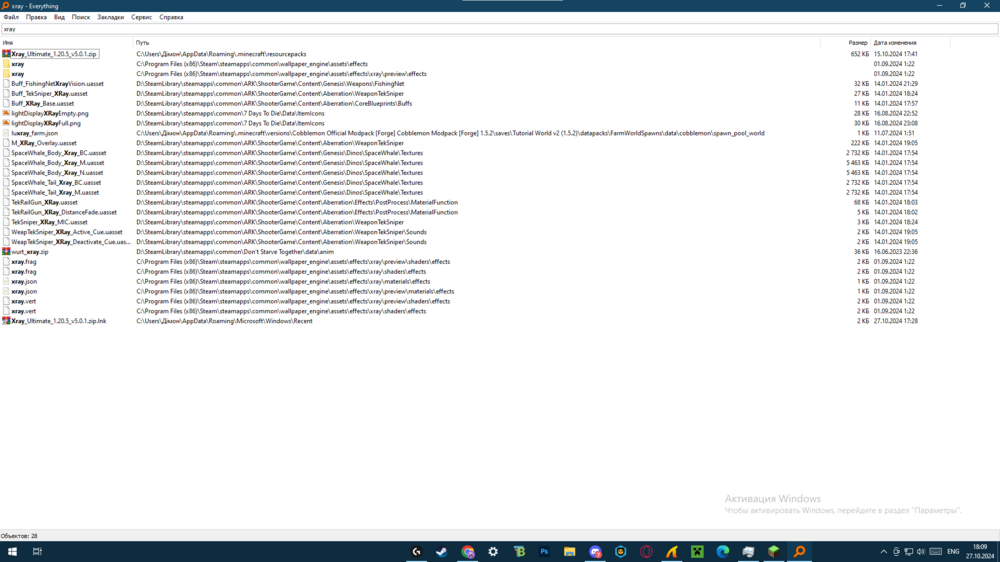Switch to Google Chrome on the taskbar
Viewport: 1000px width, 562px height.
(x=467, y=552)
